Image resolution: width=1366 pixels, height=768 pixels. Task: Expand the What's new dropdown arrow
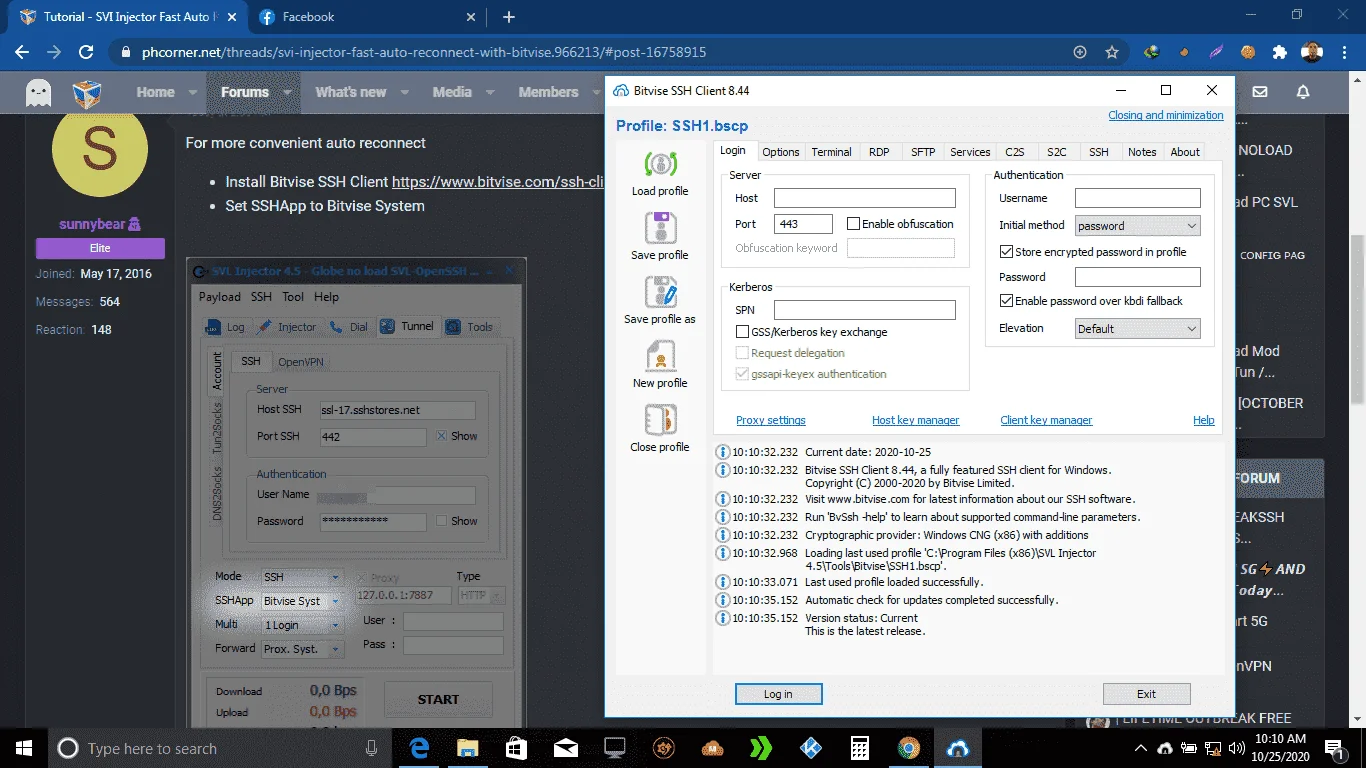[x=404, y=93]
